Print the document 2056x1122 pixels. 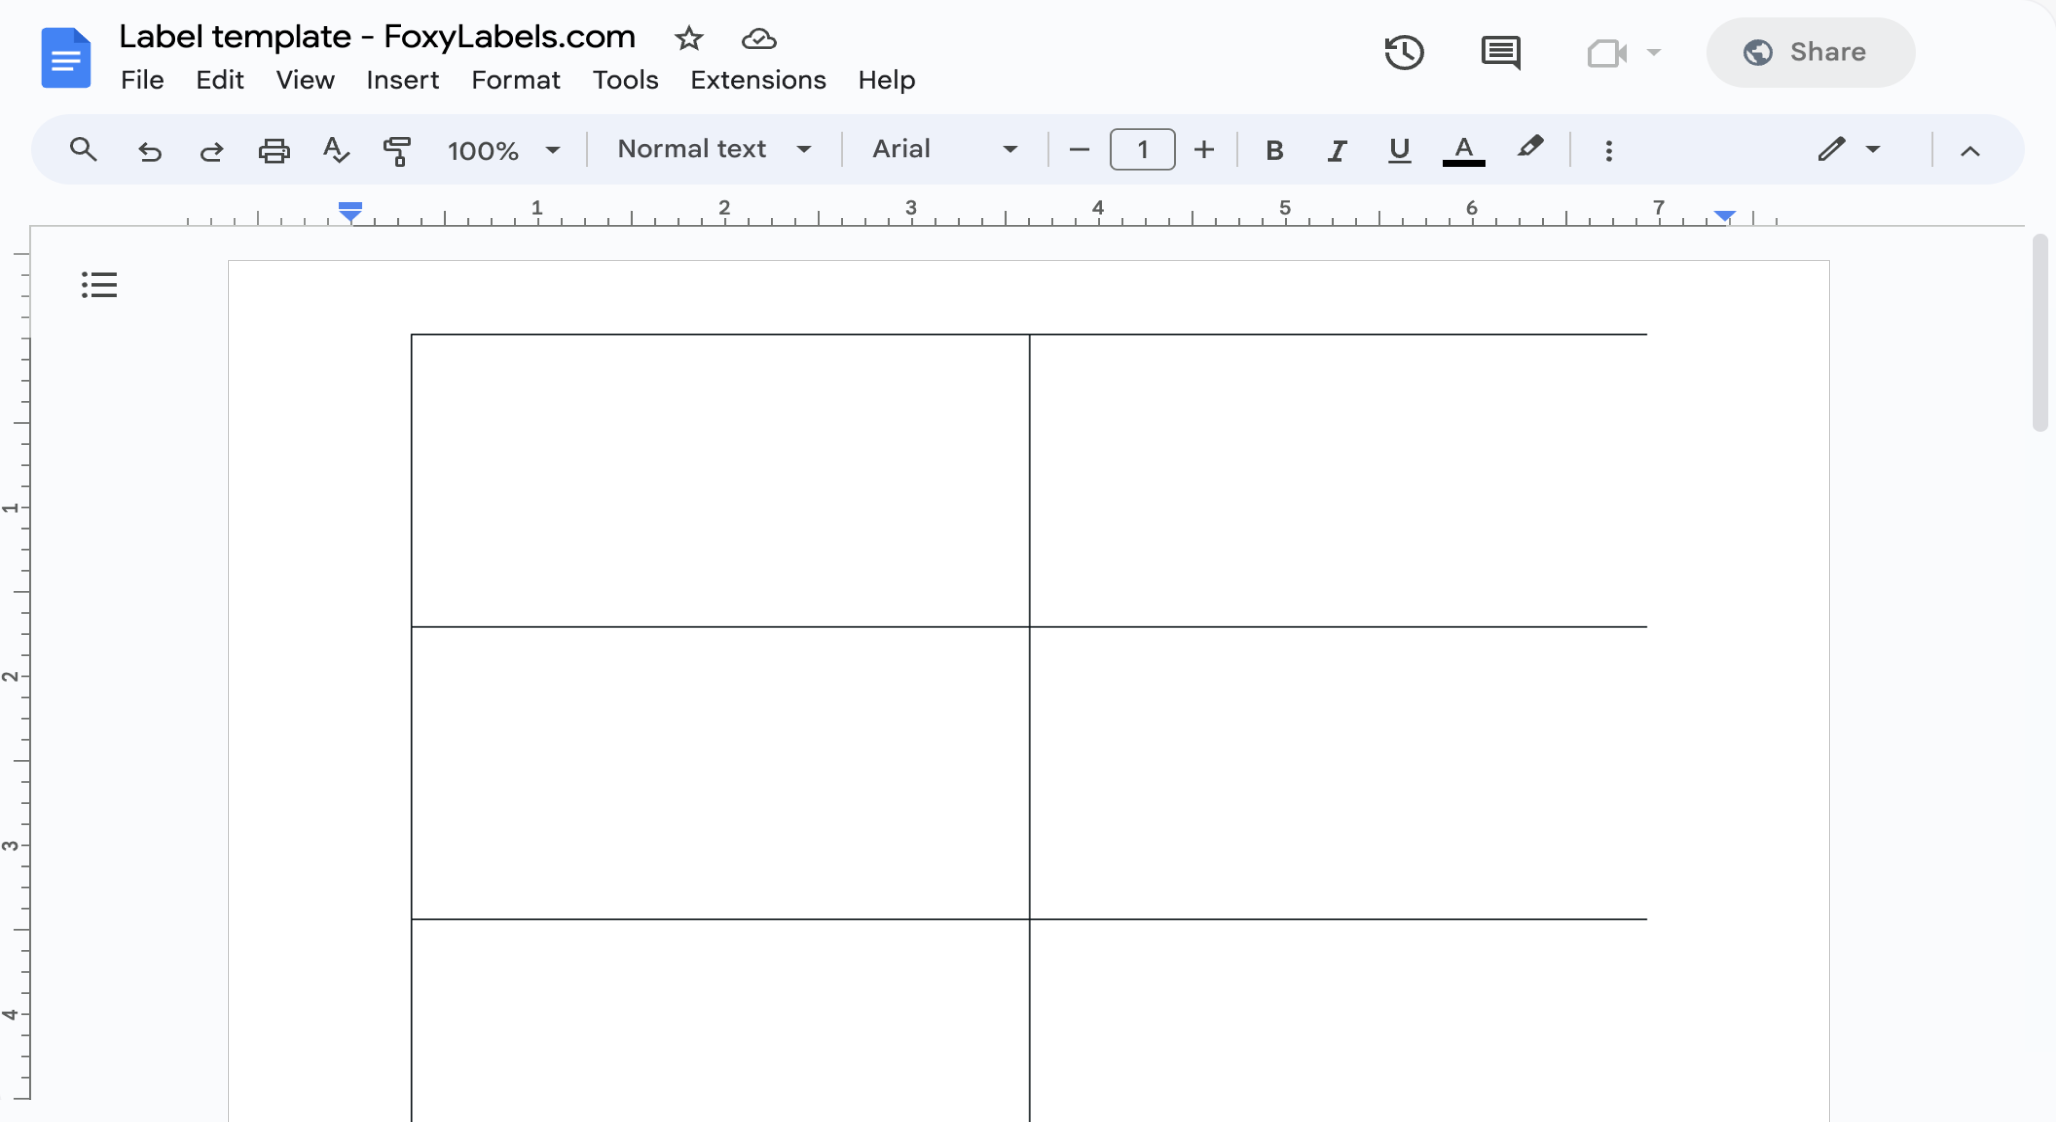point(274,150)
